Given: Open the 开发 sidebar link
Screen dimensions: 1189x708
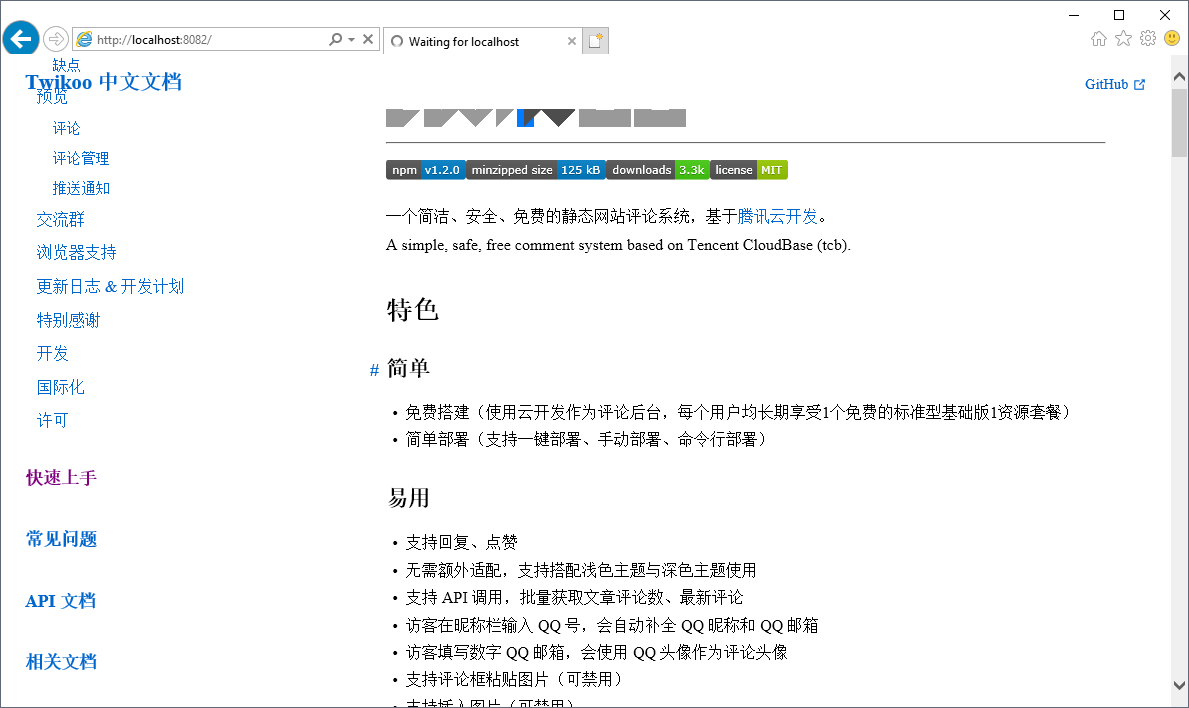Looking at the screenshot, I should tap(52, 353).
